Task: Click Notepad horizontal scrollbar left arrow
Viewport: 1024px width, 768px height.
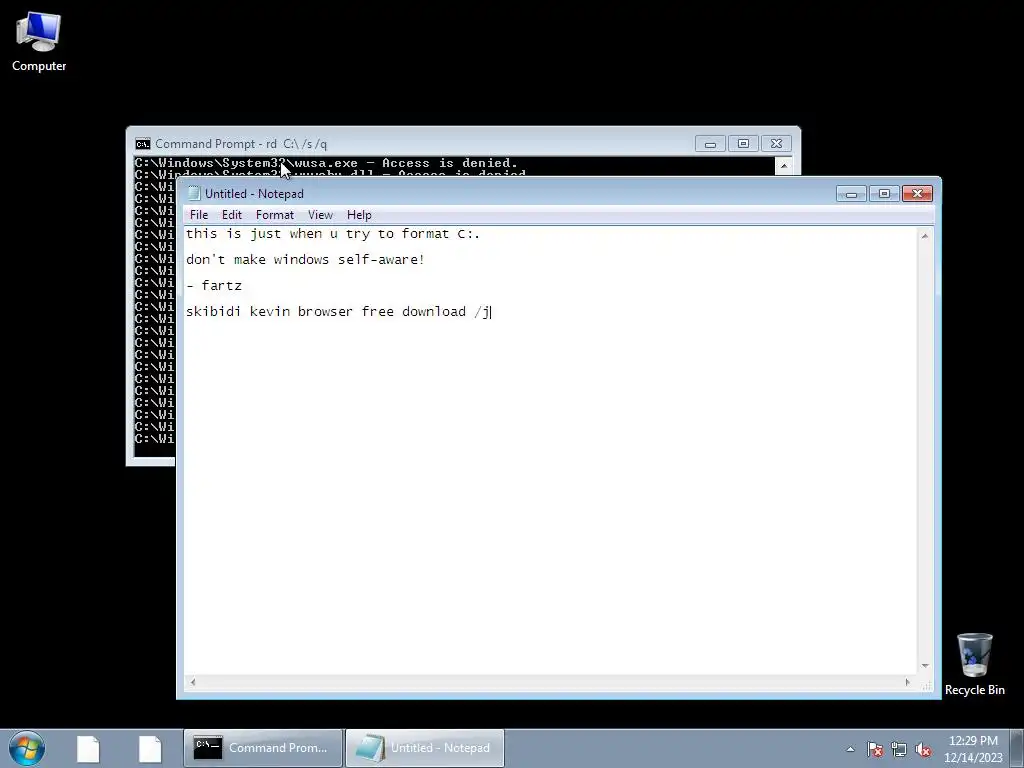Action: point(193,682)
